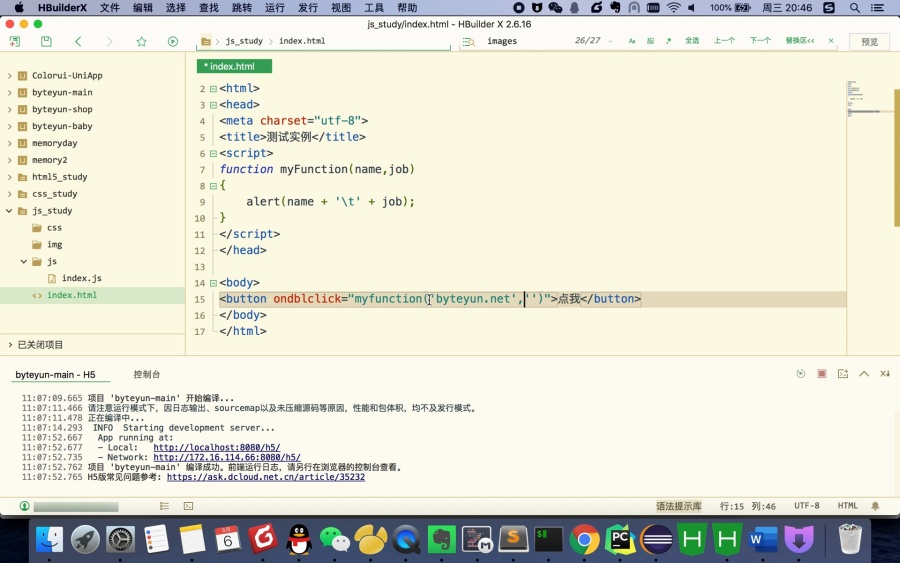This screenshot has width=900, height=563.
Task: Click the editor vertical scrollbar thumb
Action: pos(897,158)
